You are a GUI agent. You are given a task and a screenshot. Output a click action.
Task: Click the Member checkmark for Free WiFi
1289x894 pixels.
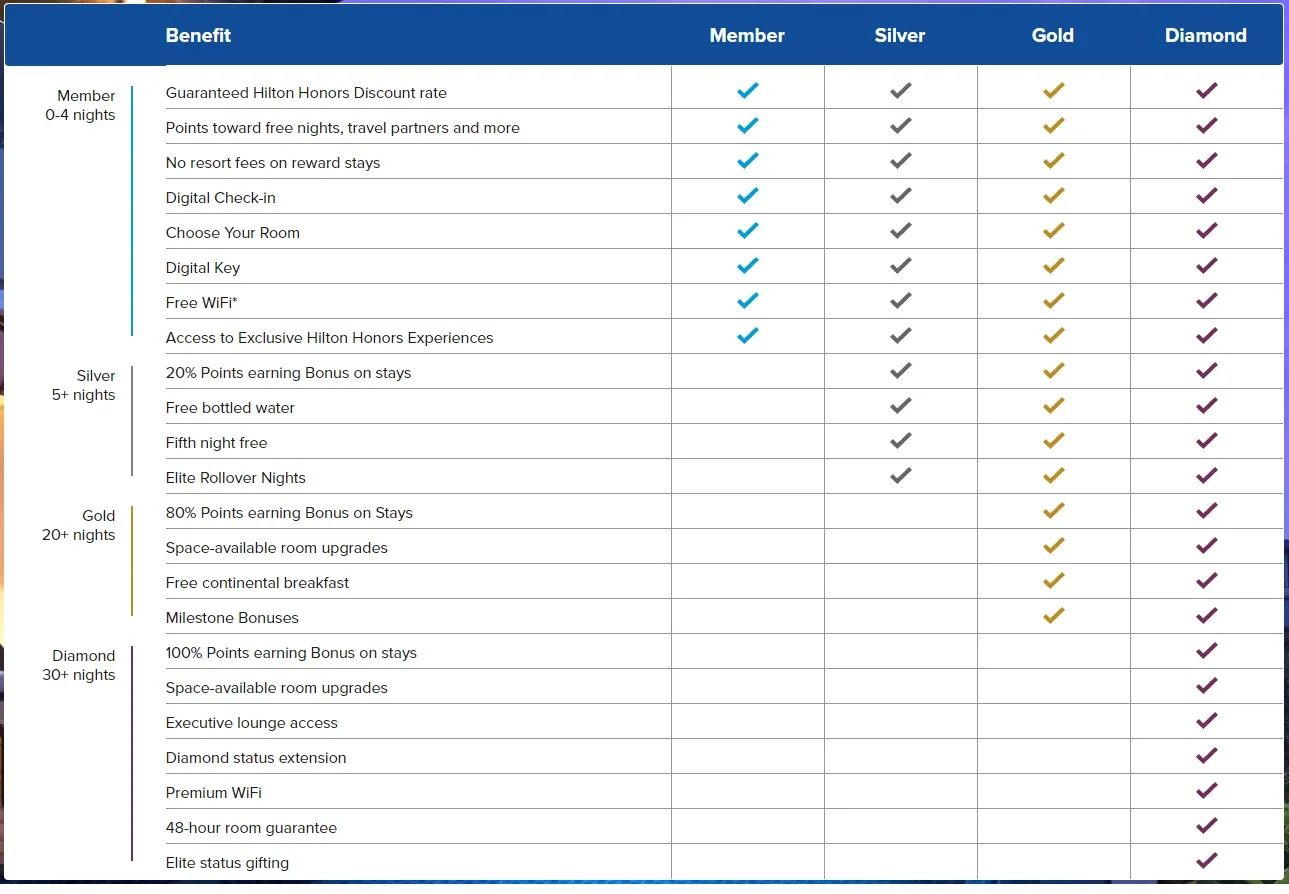(748, 301)
